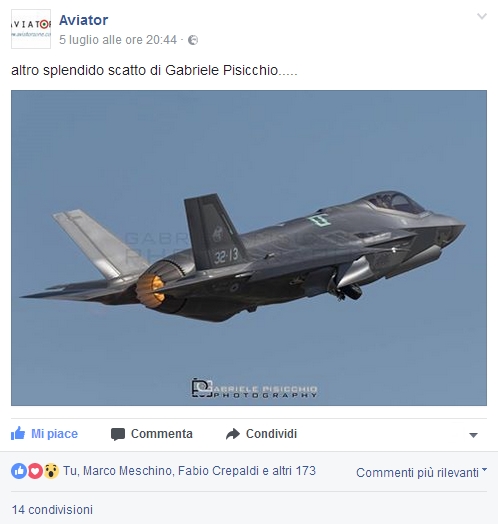Image resolution: width=498 pixels, height=524 pixels.
Task: Open the Commenti più rilevanti dropdown
Action: pyautogui.click(x=421, y=473)
